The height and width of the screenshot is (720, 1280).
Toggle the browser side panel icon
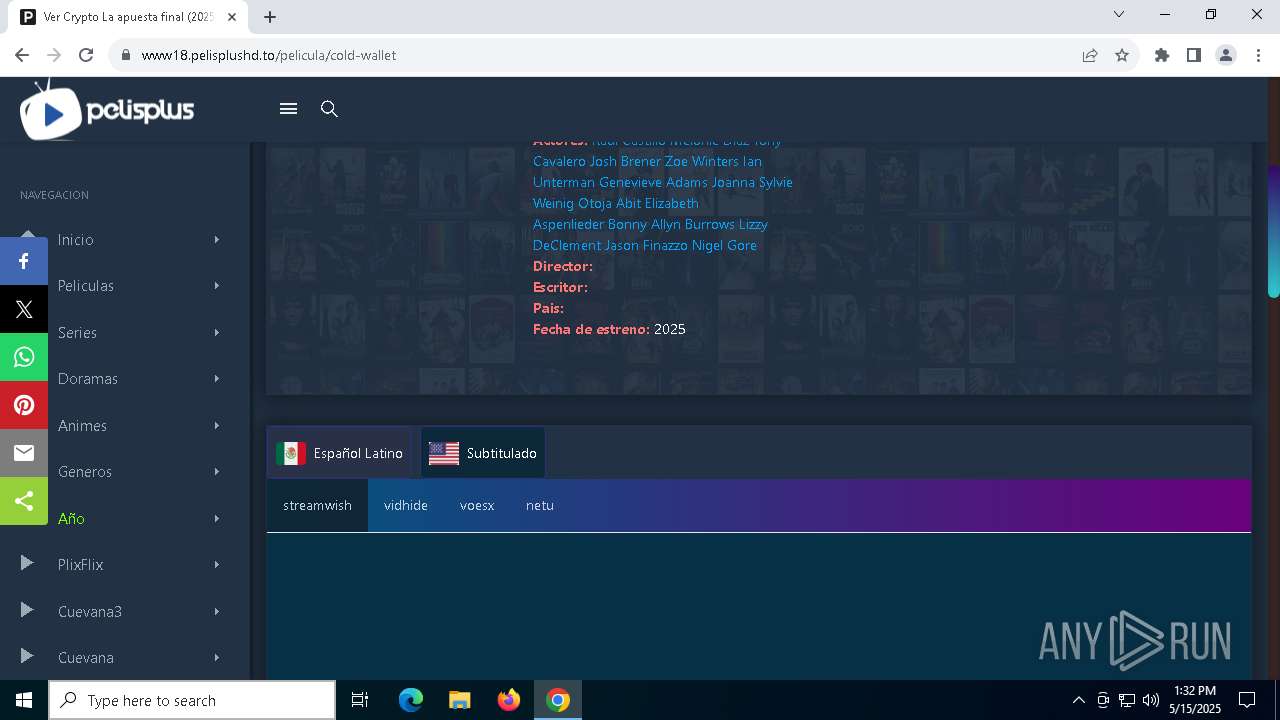[x=1194, y=55]
